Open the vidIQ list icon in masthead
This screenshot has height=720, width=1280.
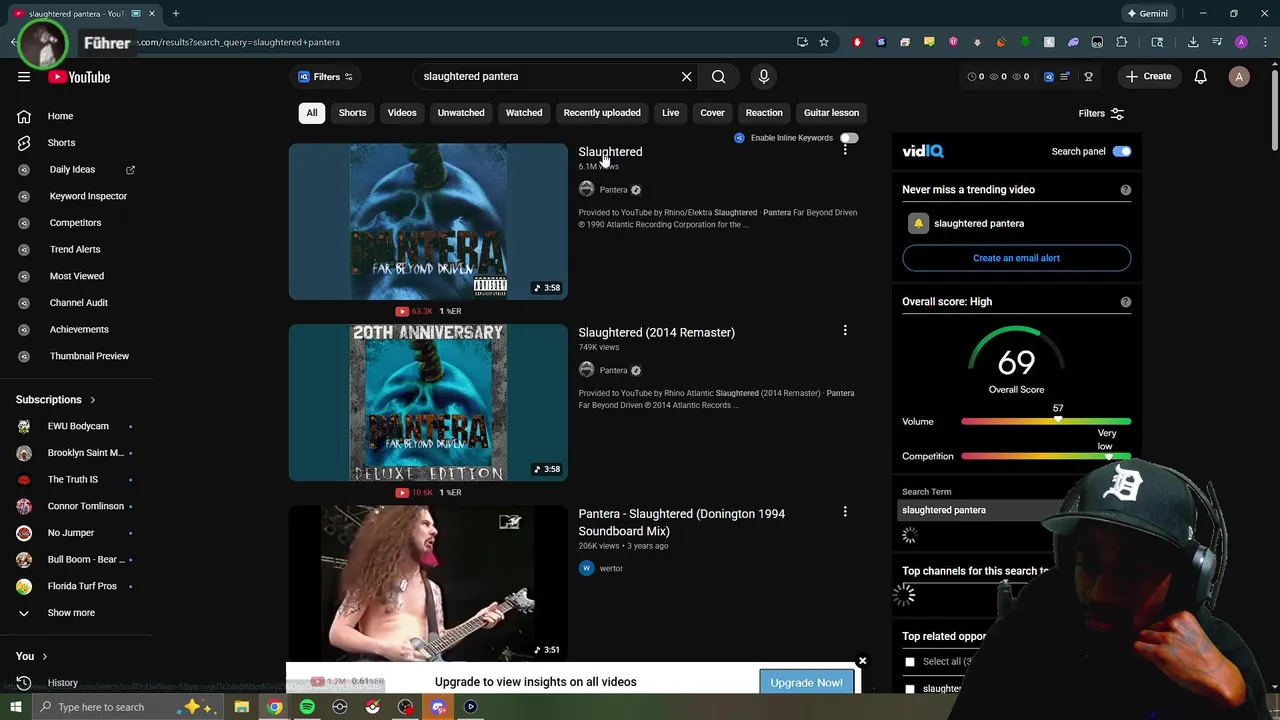tap(1065, 77)
